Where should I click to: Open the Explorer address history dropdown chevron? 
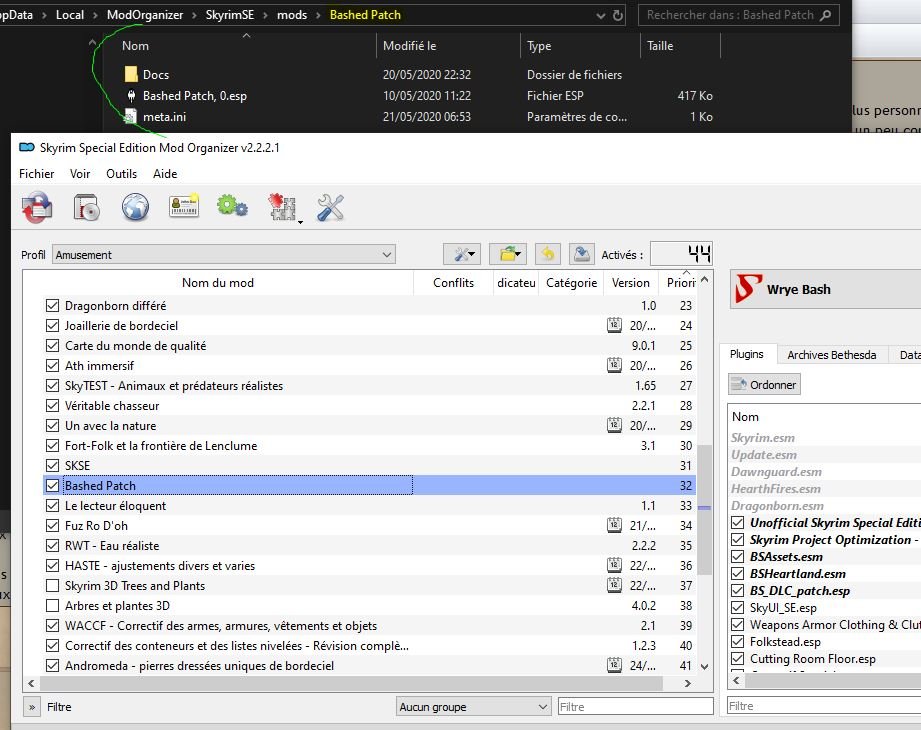tap(600, 16)
